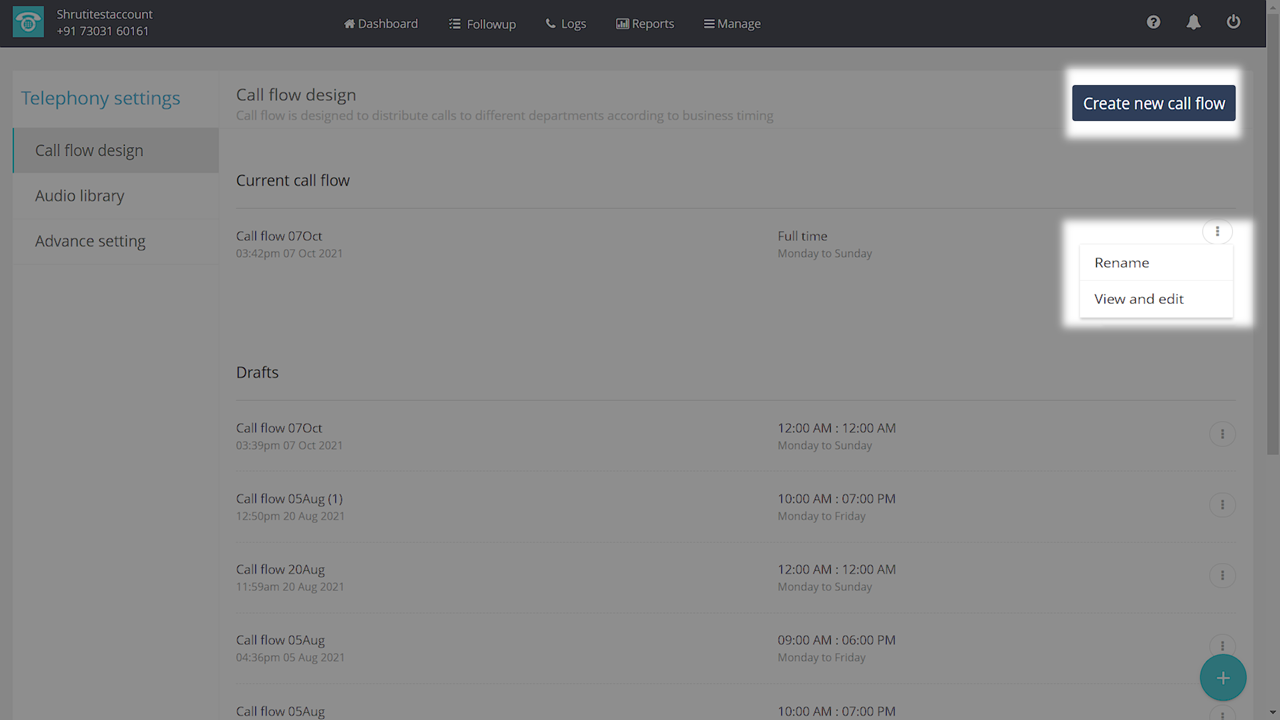Open Reports section
Screen dimensions: 1280x720
coord(645,23)
